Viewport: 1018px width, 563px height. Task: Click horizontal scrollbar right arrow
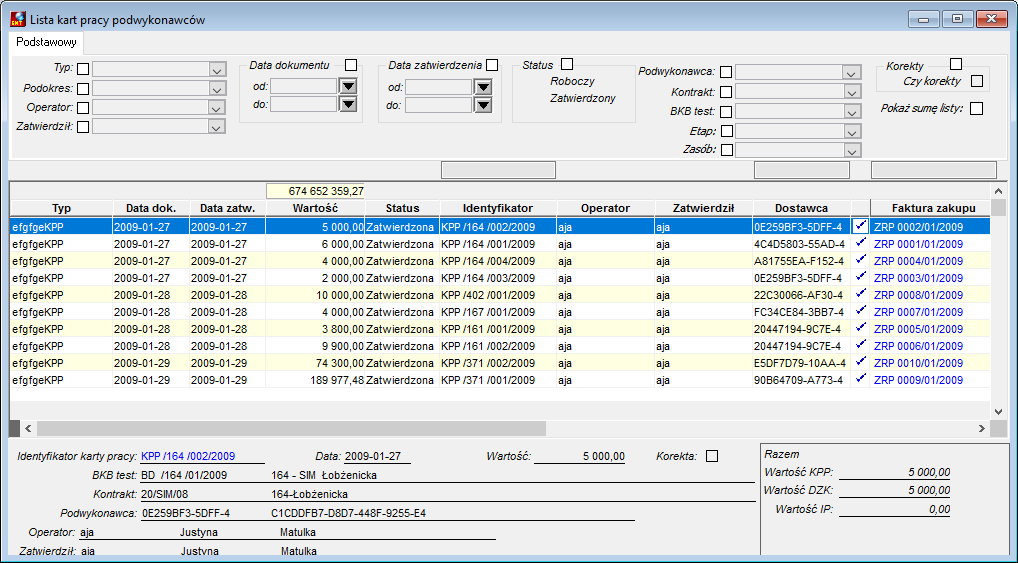982,429
